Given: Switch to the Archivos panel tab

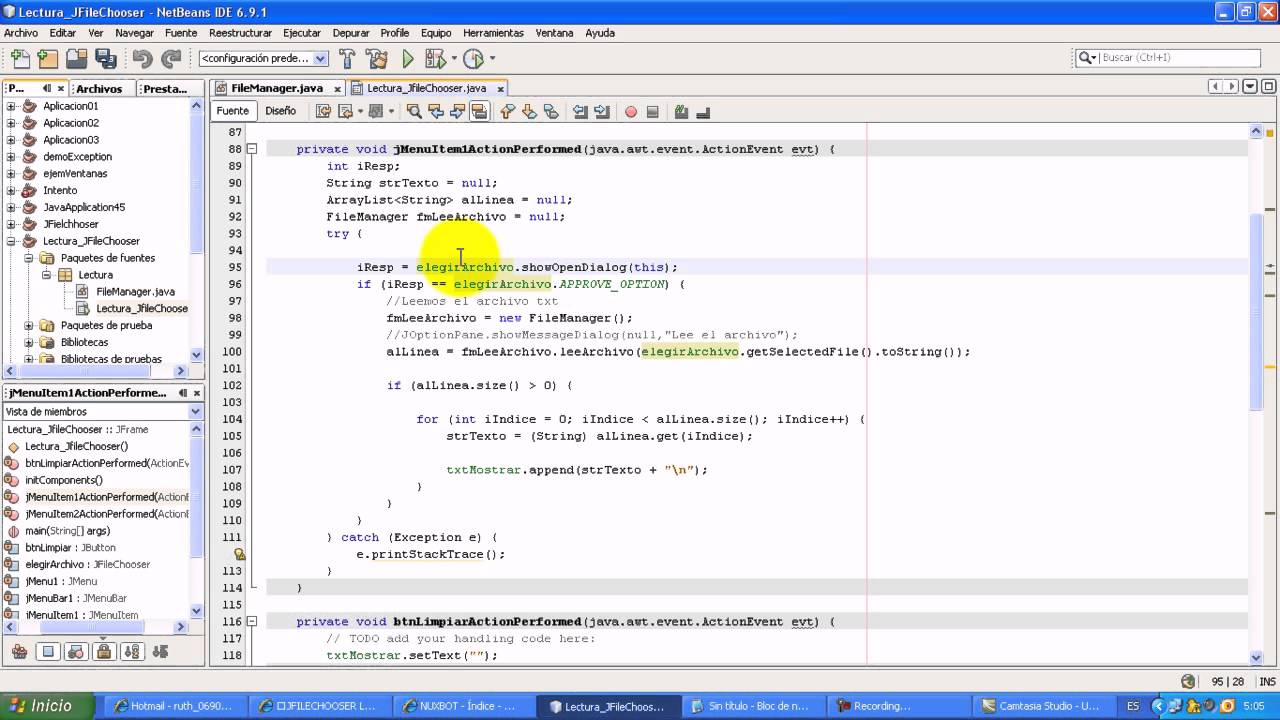Looking at the screenshot, I should [99, 89].
